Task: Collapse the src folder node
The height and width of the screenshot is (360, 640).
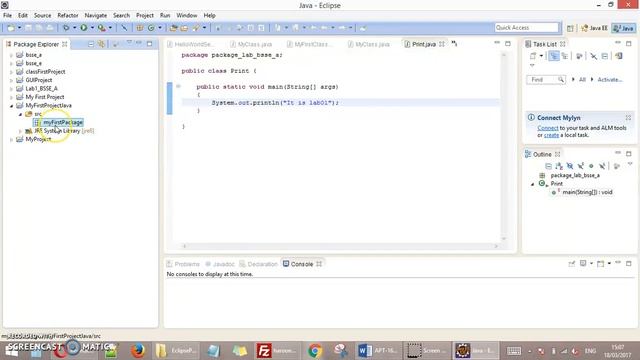Action: pos(20,114)
